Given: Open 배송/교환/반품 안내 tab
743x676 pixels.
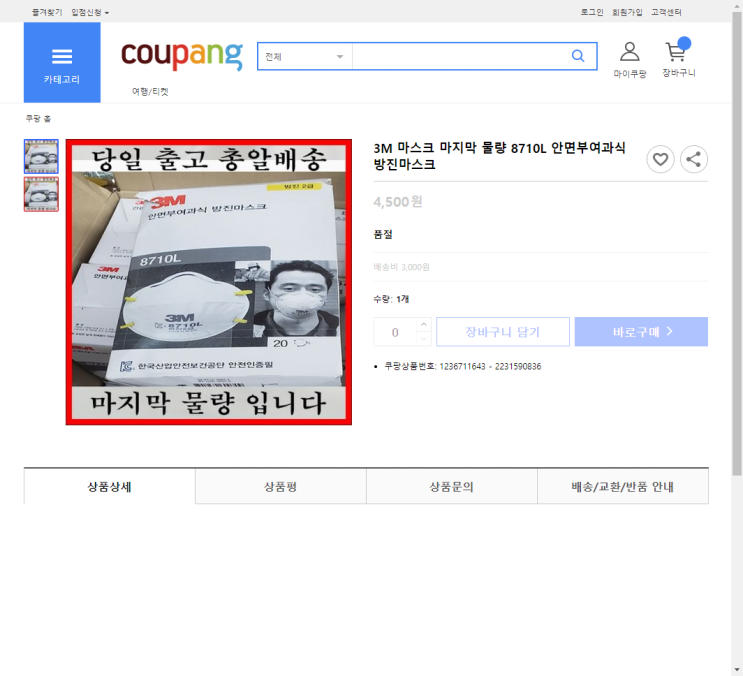Looking at the screenshot, I should (x=623, y=487).
